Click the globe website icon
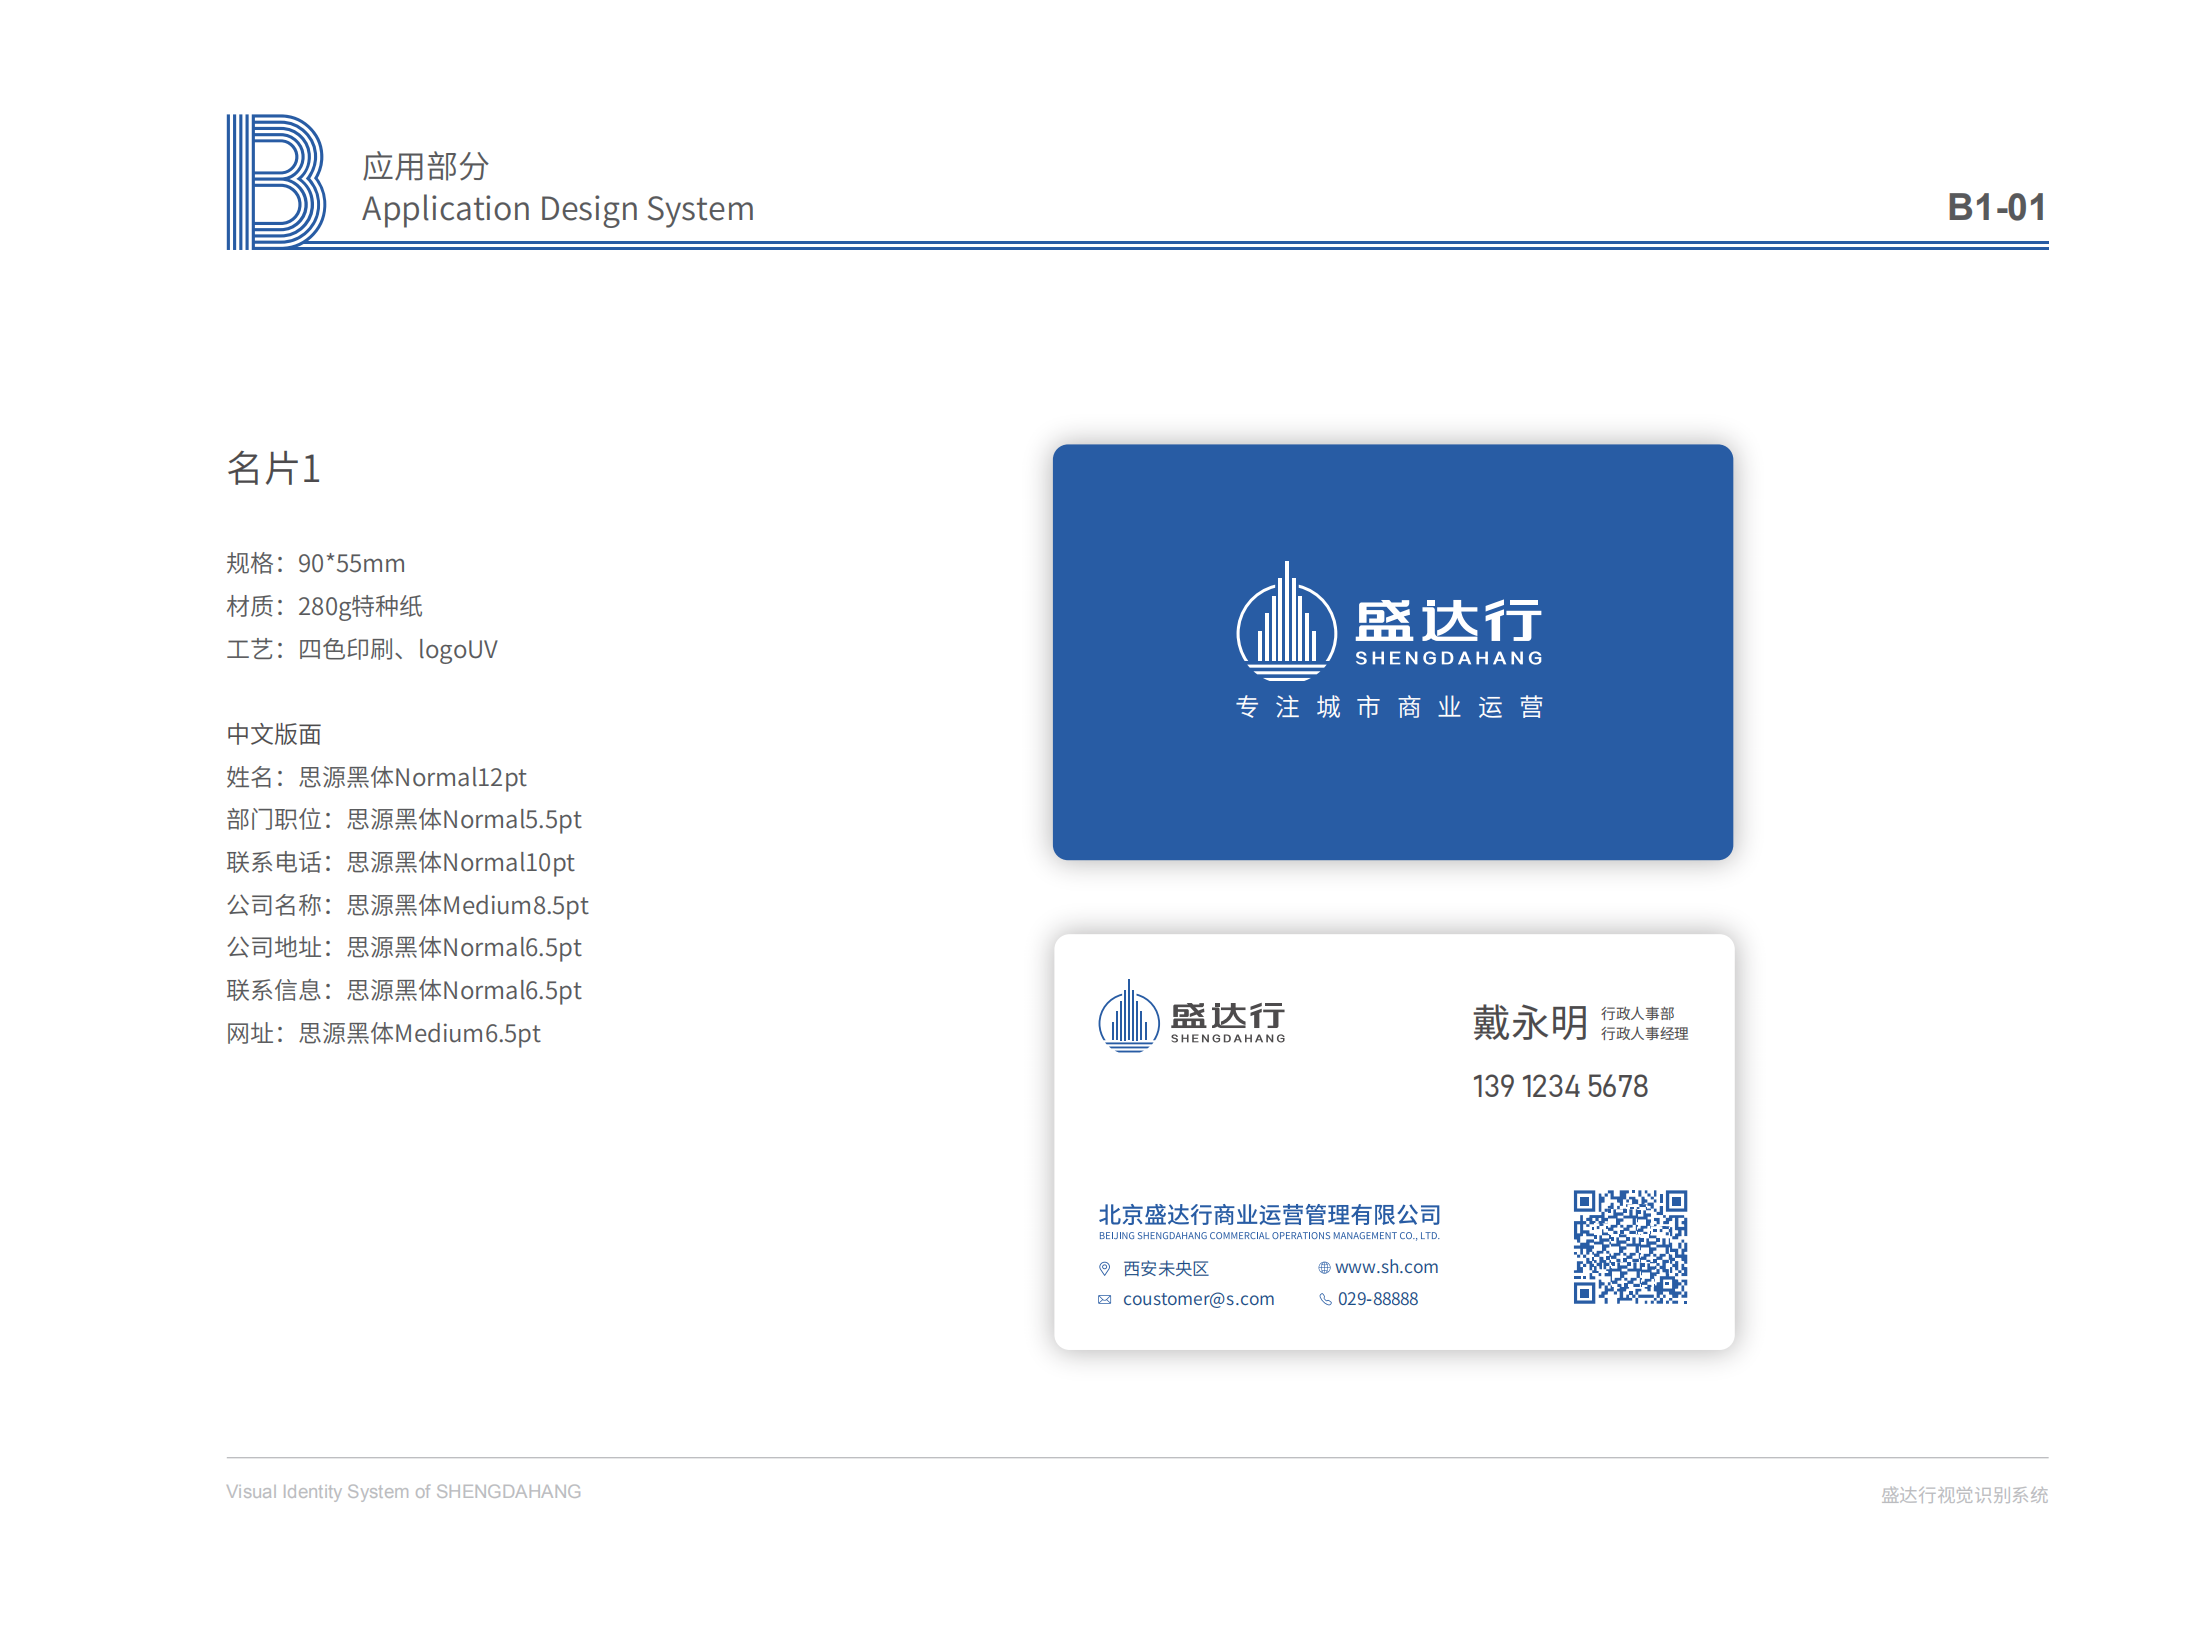 point(1323,1268)
